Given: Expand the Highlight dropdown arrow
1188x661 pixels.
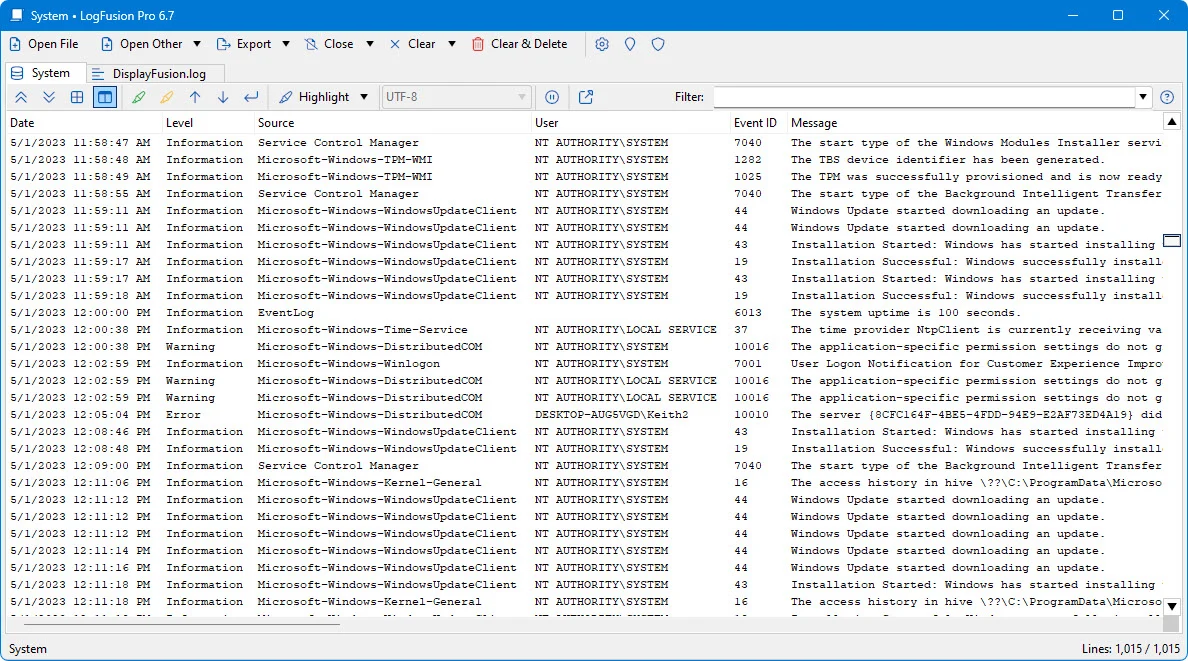Looking at the screenshot, I should (x=364, y=97).
